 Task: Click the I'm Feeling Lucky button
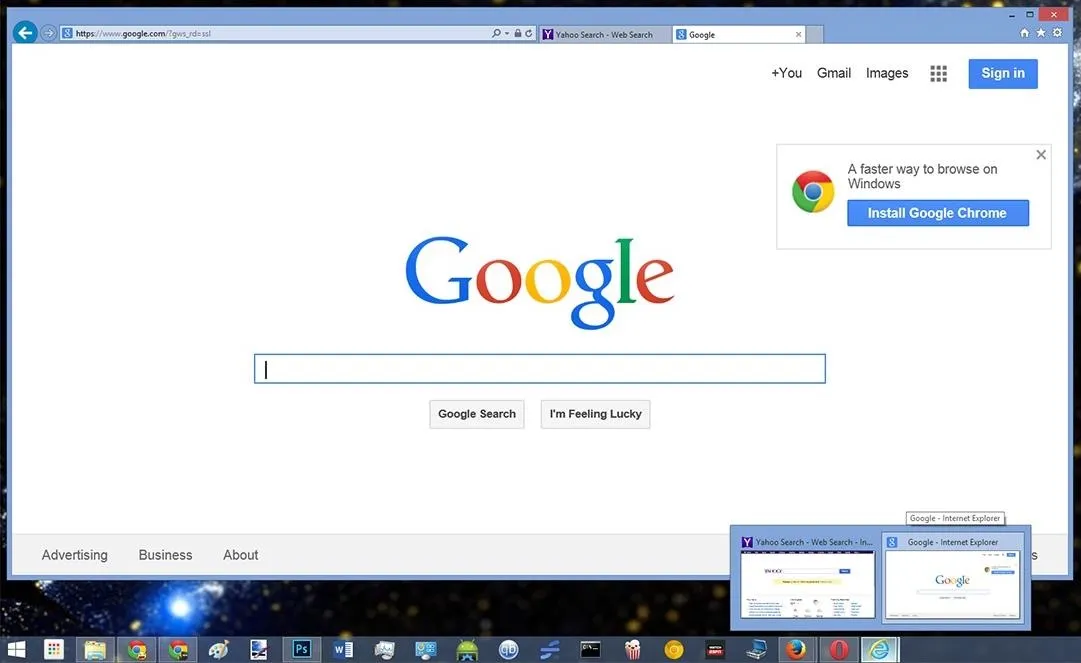coord(596,414)
